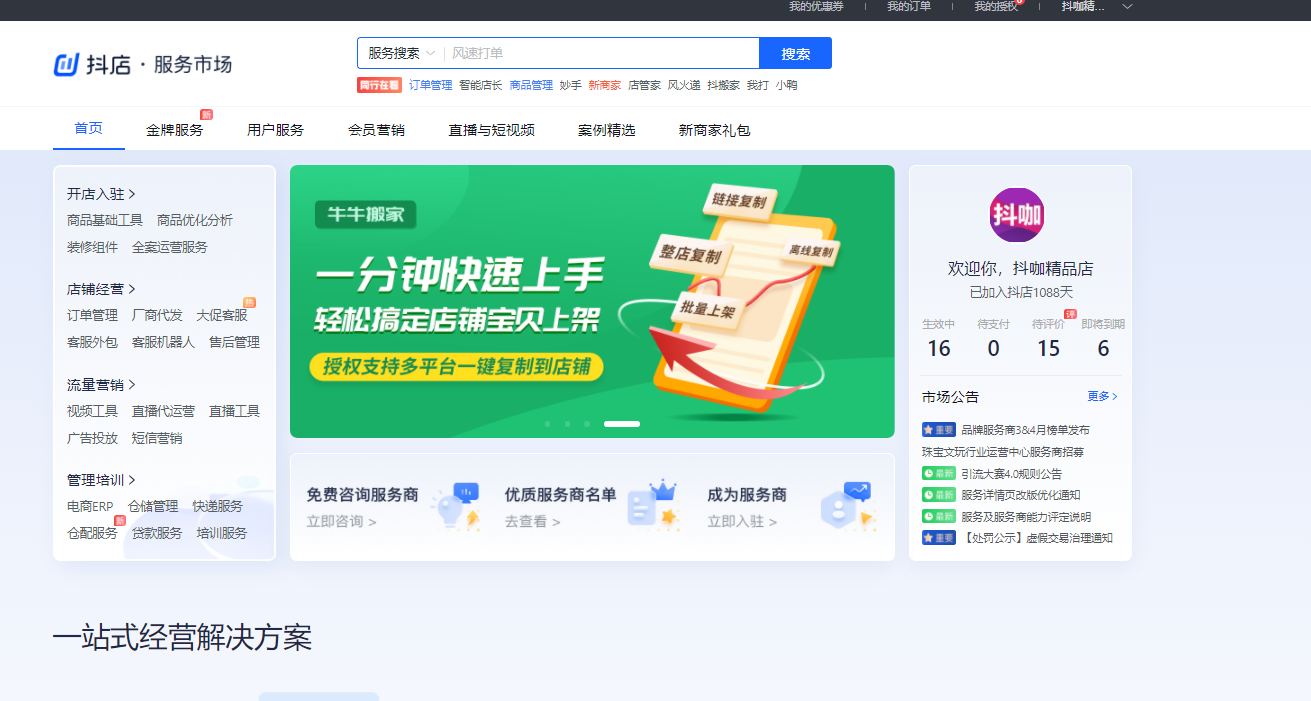
Task: Open the 直播与短视频 tab
Action: (491, 130)
